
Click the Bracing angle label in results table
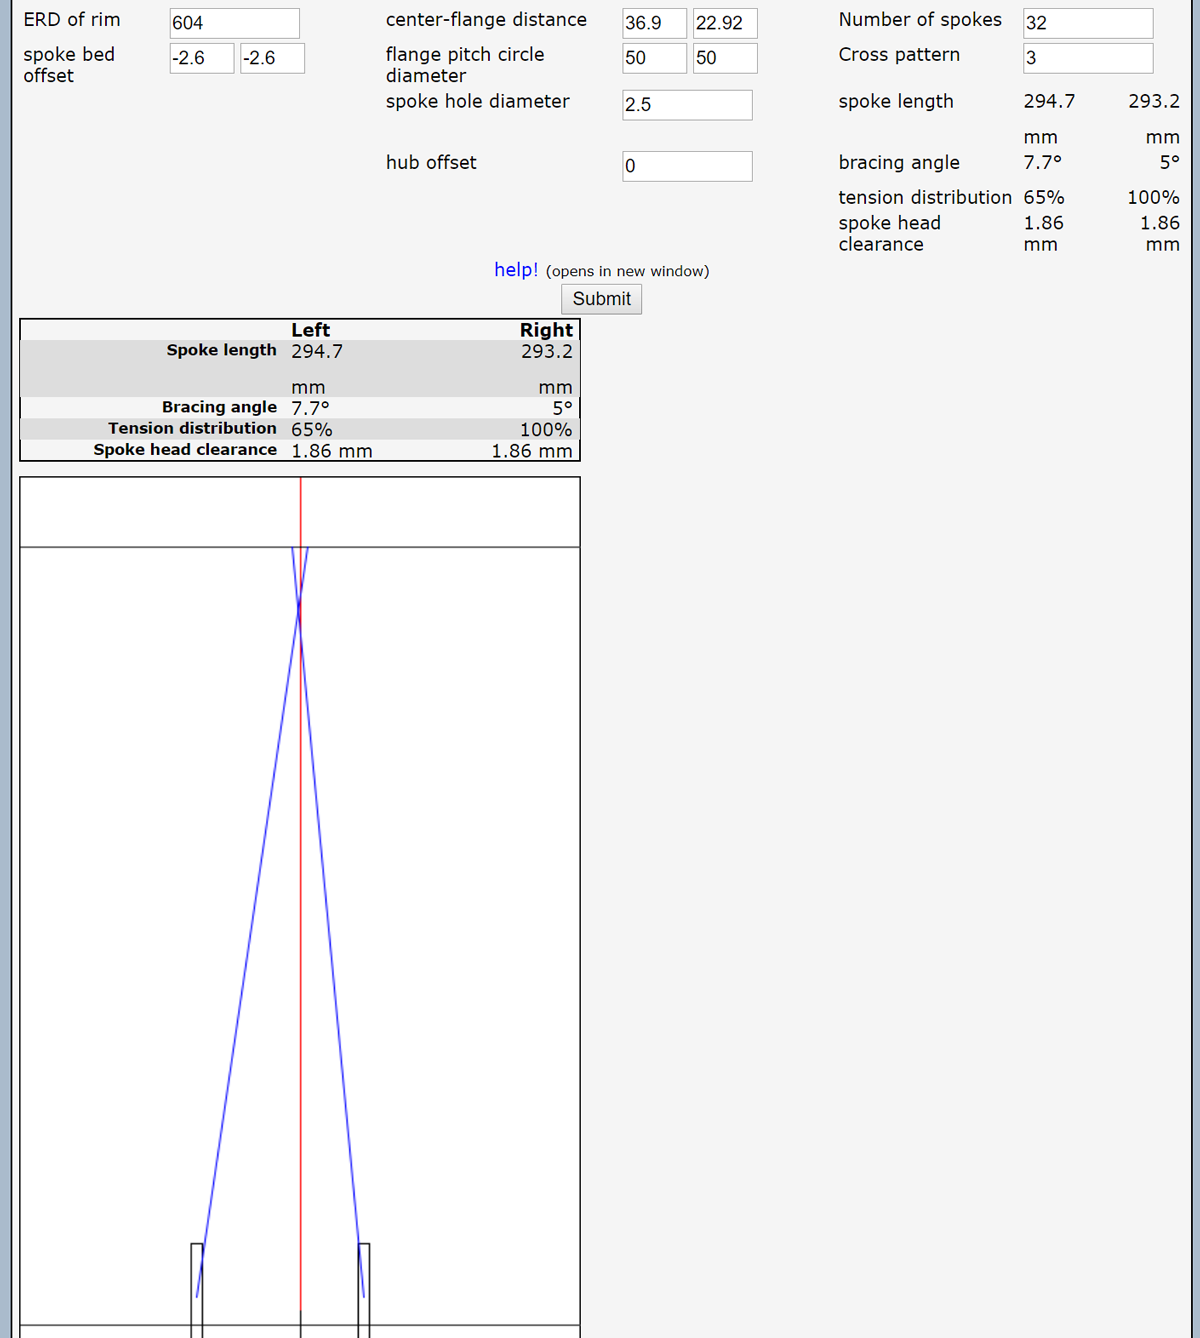pyautogui.click(x=219, y=407)
